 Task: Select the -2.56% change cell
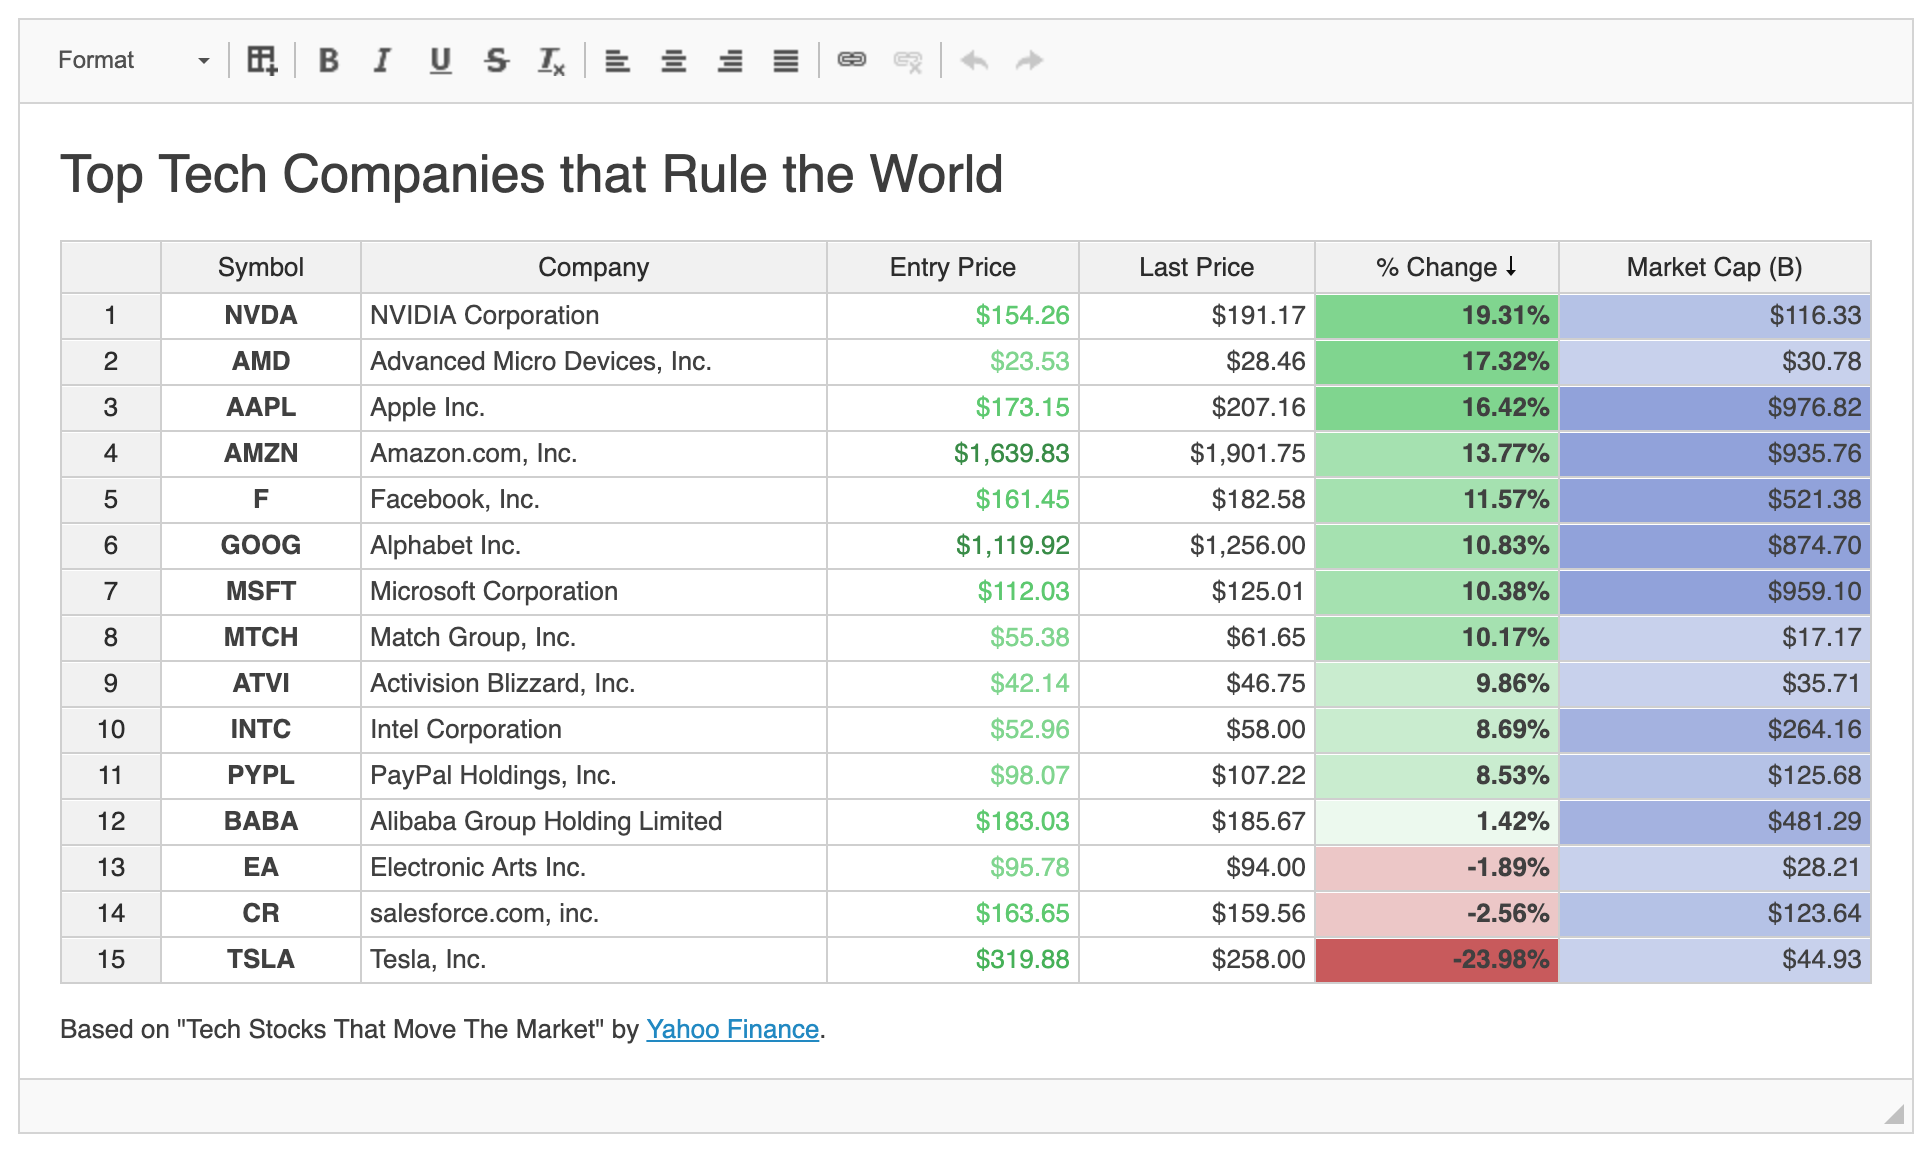click(1437, 913)
